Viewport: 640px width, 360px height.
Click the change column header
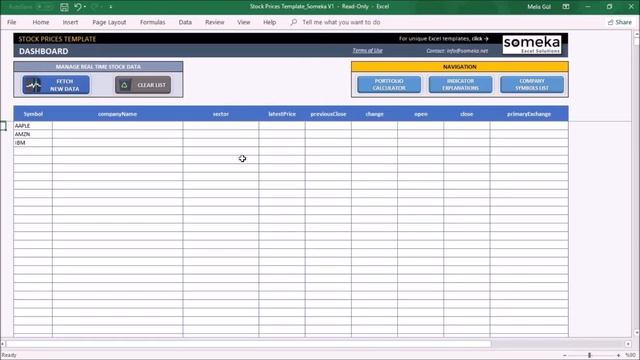pos(374,114)
